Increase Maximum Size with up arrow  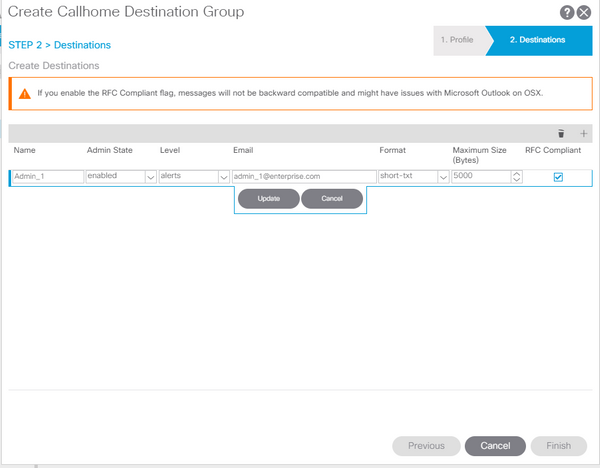[517, 174]
